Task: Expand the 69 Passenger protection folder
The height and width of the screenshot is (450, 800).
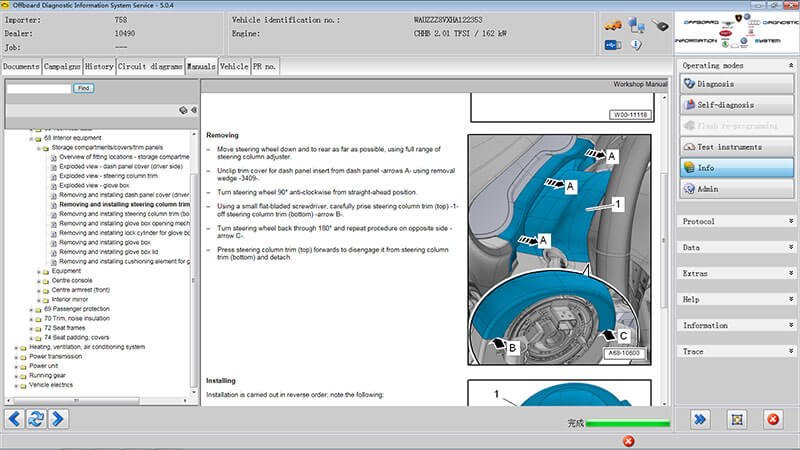Action: tap(31, 309)
